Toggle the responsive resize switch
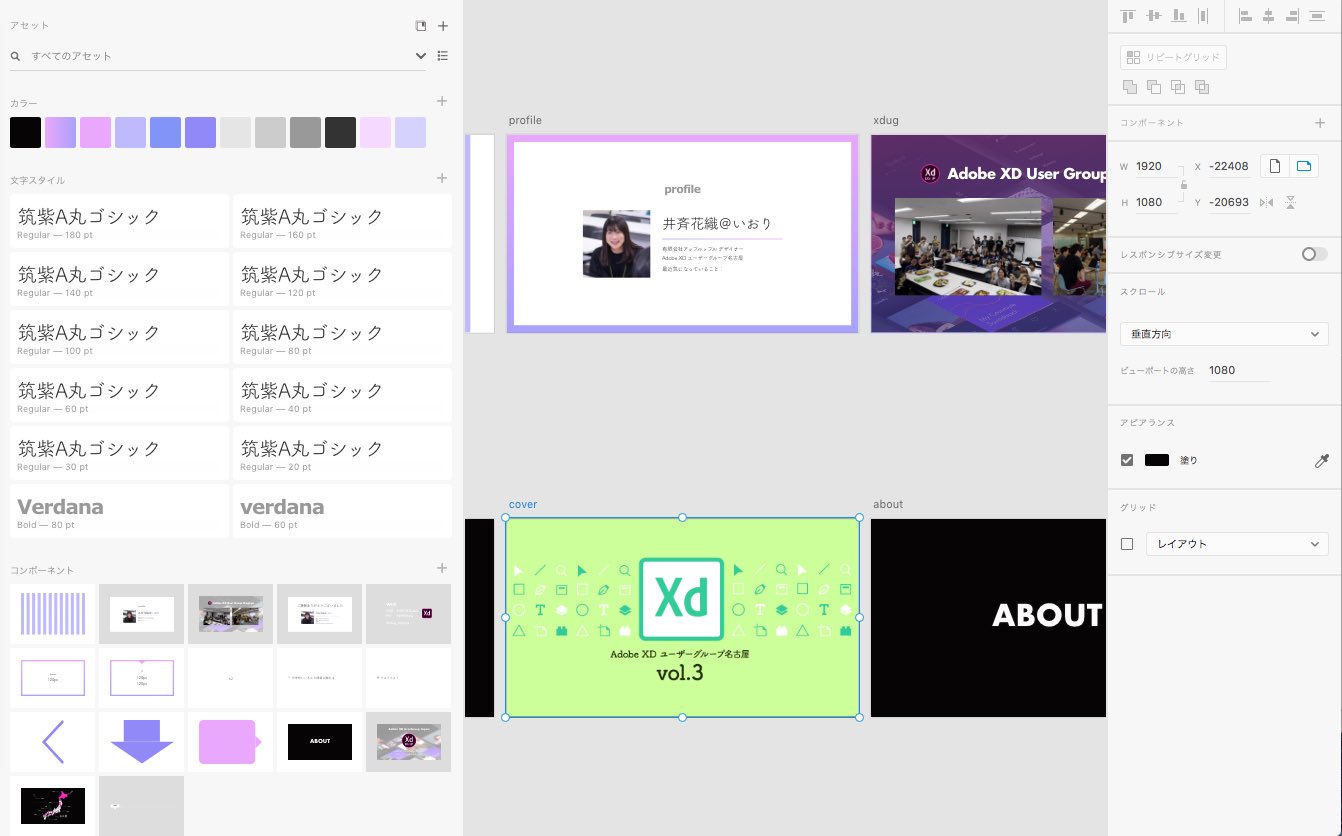The image size is (1342, 836). coord(1314,254)
